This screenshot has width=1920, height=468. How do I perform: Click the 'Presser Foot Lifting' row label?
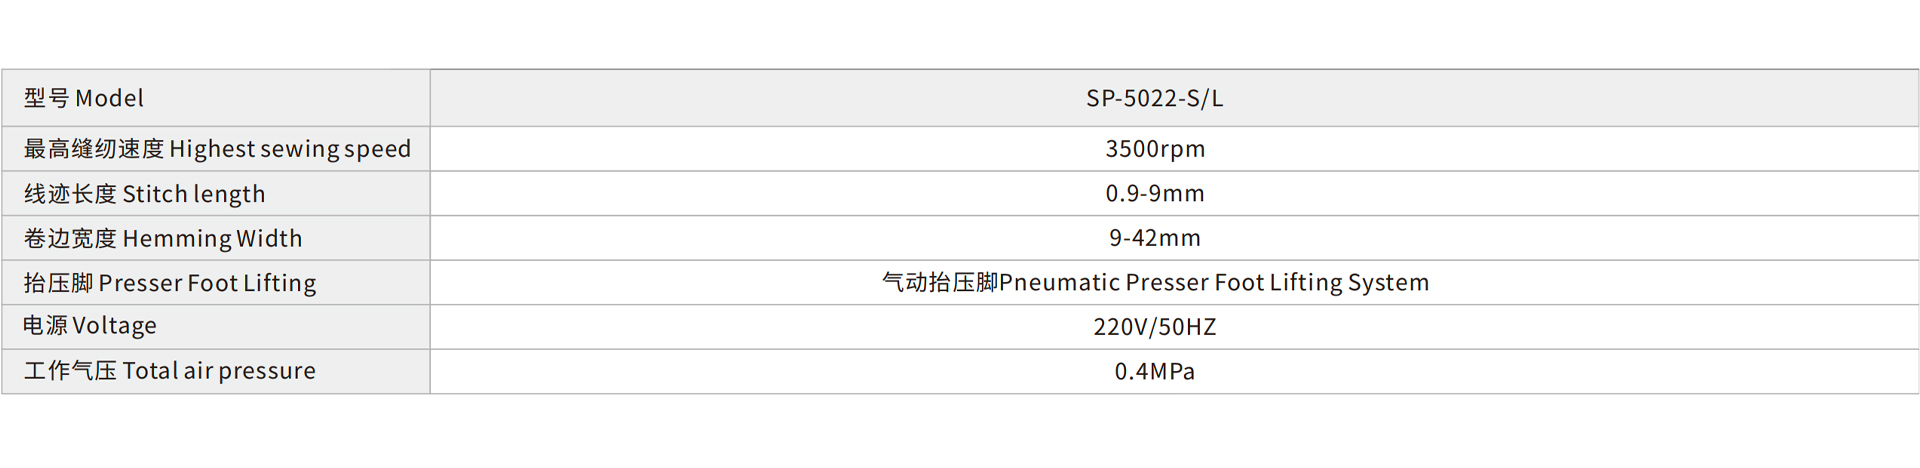(x=207, y=284)
